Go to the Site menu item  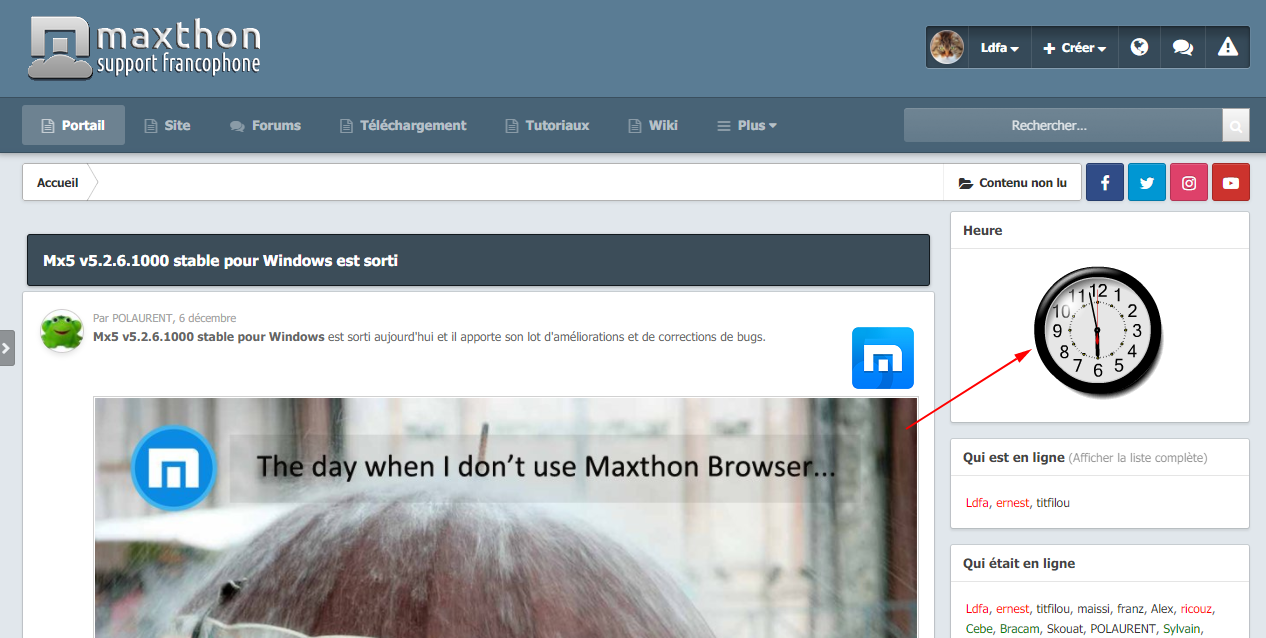(167, 125)
